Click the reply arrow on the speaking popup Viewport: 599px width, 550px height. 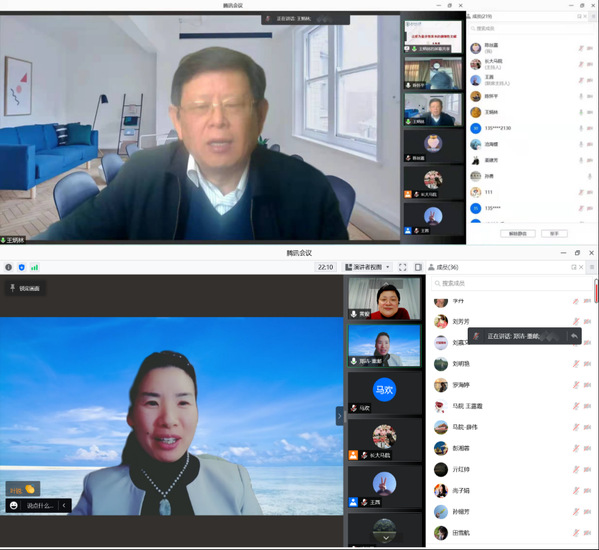click(574, 336)
